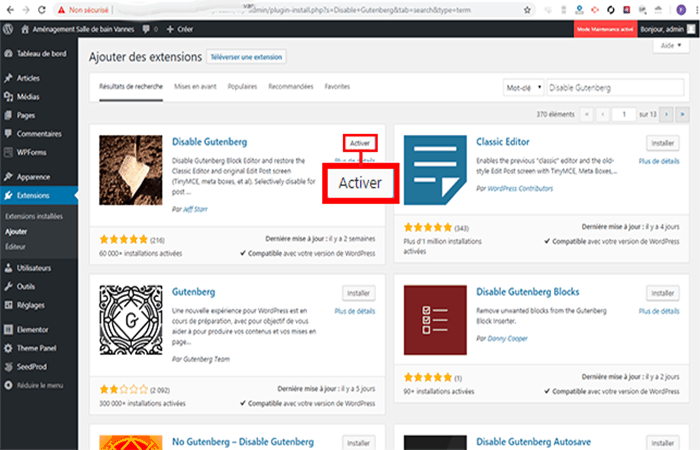The height and width of the screenshot is (450, 700).
Task: Click the browser back arrow
Action: (x=10, y=10)
